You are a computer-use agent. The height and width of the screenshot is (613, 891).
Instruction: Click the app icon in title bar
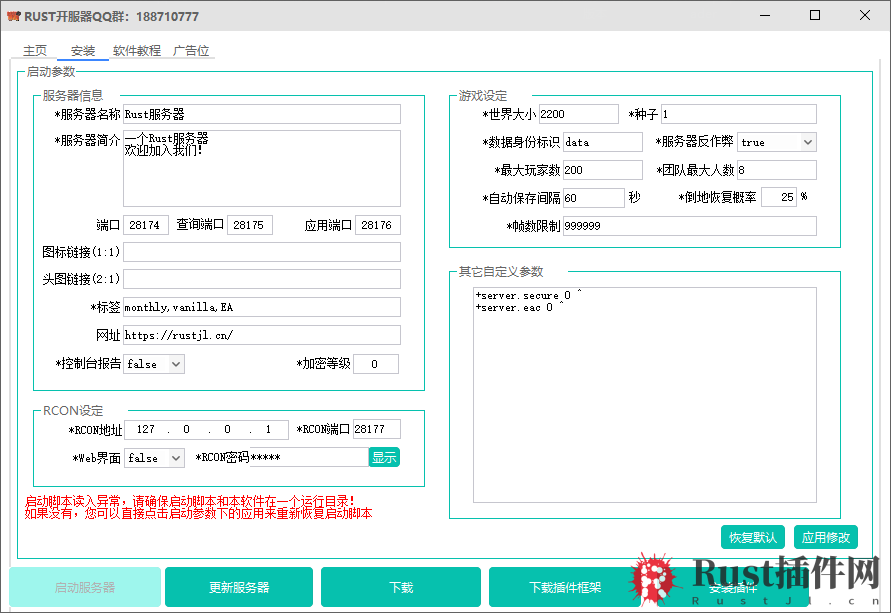(x=13, y=16)
